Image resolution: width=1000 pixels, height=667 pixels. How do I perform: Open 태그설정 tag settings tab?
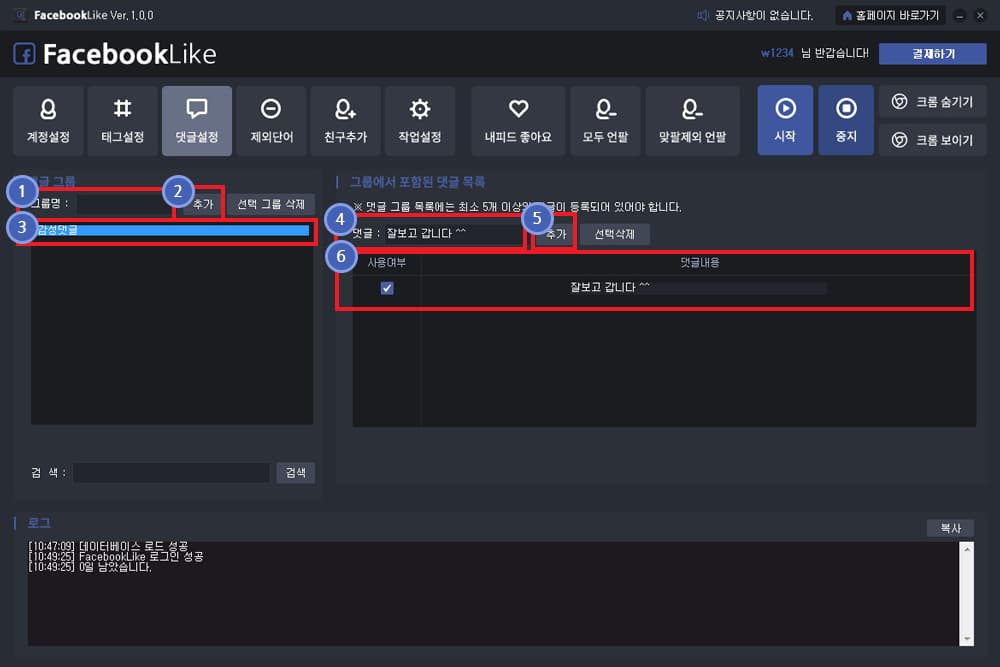click(x=122, y=121)
